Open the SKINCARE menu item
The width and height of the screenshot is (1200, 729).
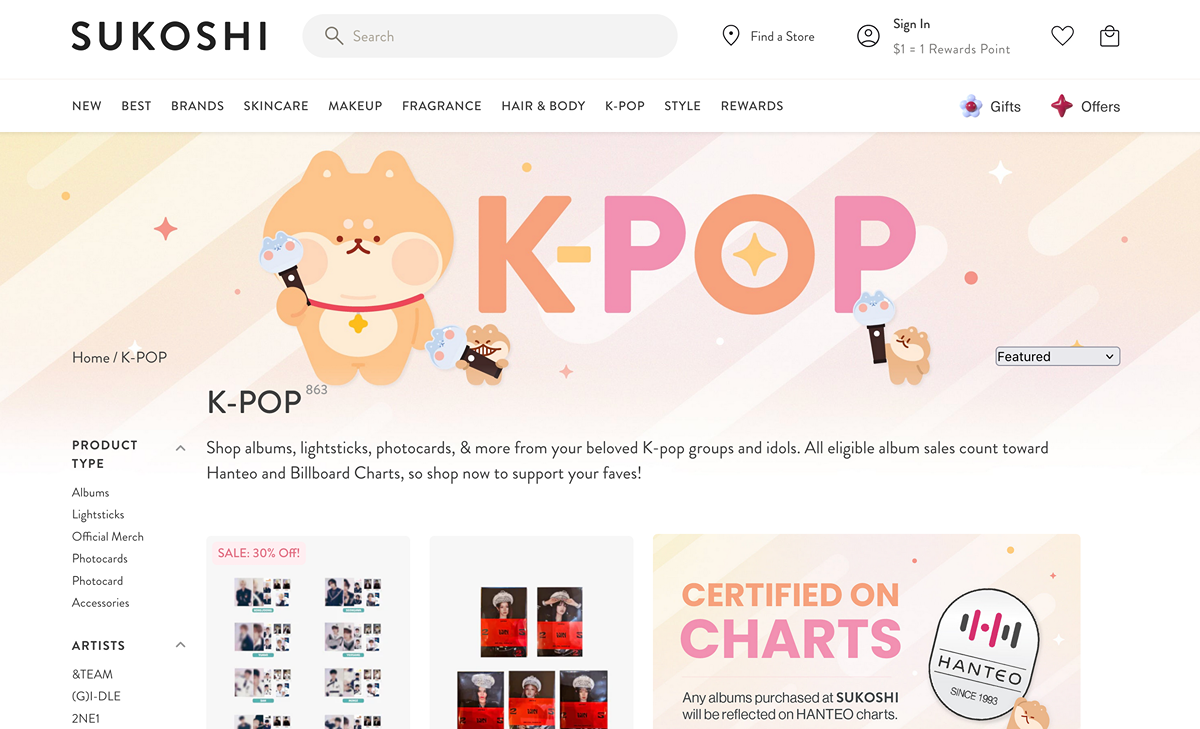tap(276, 106)
